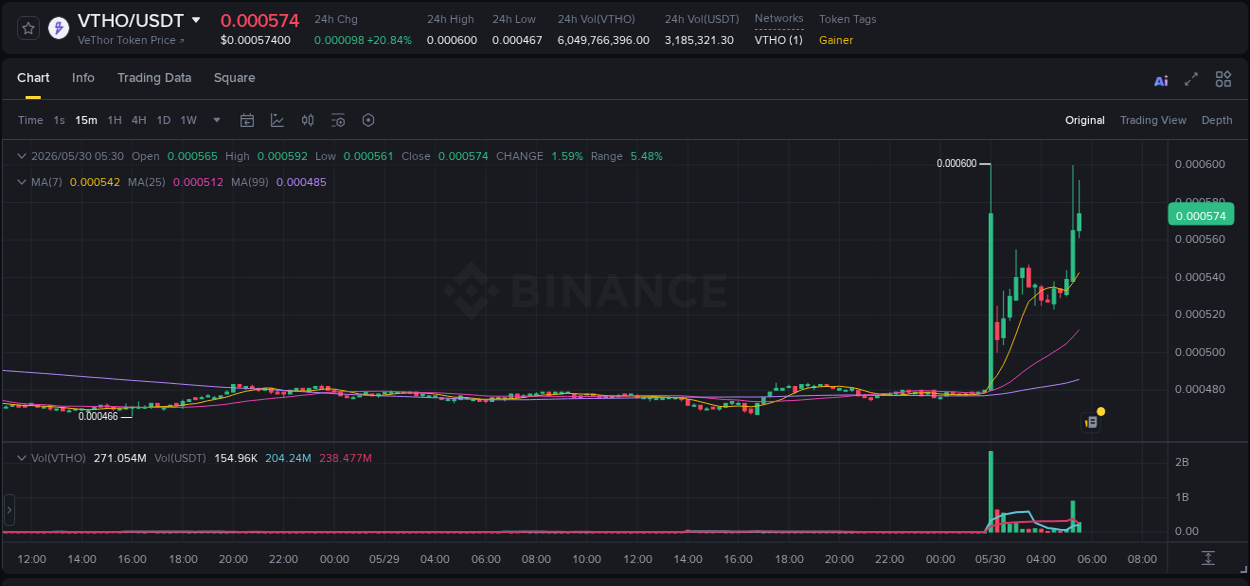
Task: Switch to the Chart tab
Action: pyautogui.click(x=33, y=78)
